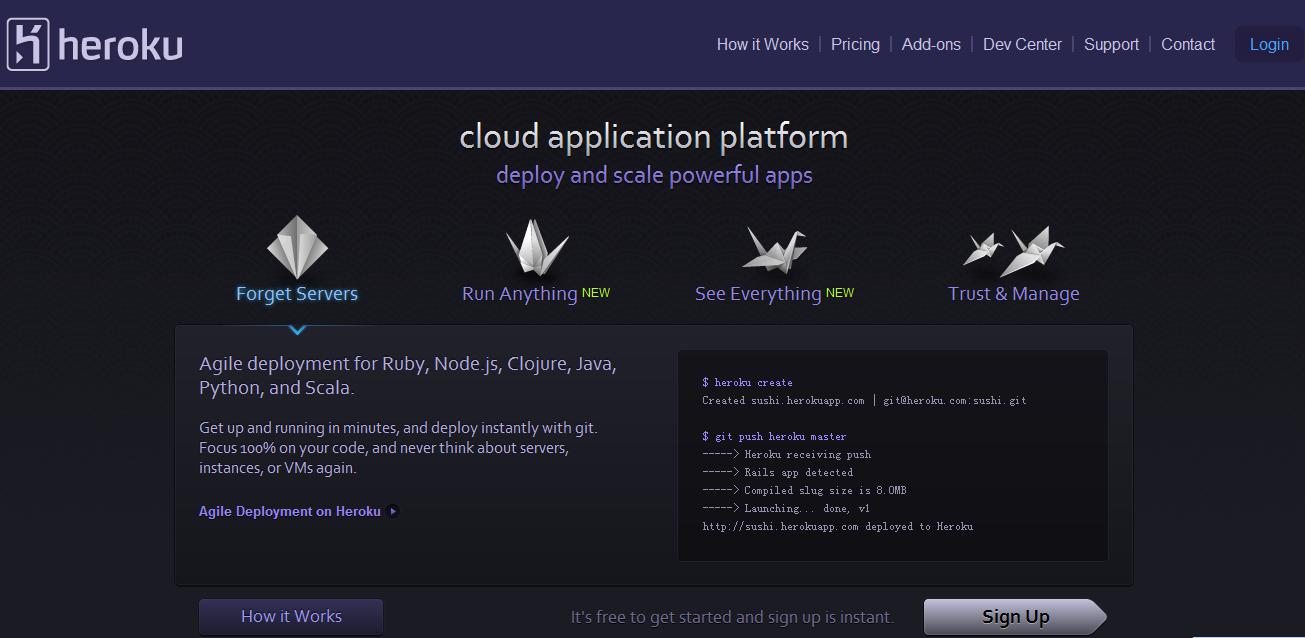Click the Agile deployment for Ruby heading
Viewport: 1305px width, 638px height.
408,375
